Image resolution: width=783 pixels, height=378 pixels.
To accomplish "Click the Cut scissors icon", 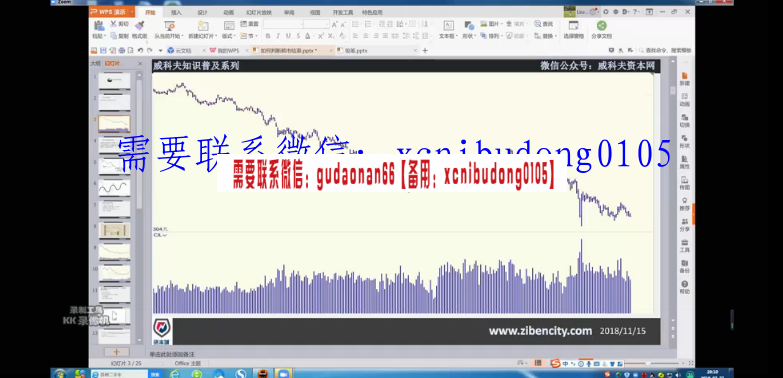I will (x=113, y=23).
